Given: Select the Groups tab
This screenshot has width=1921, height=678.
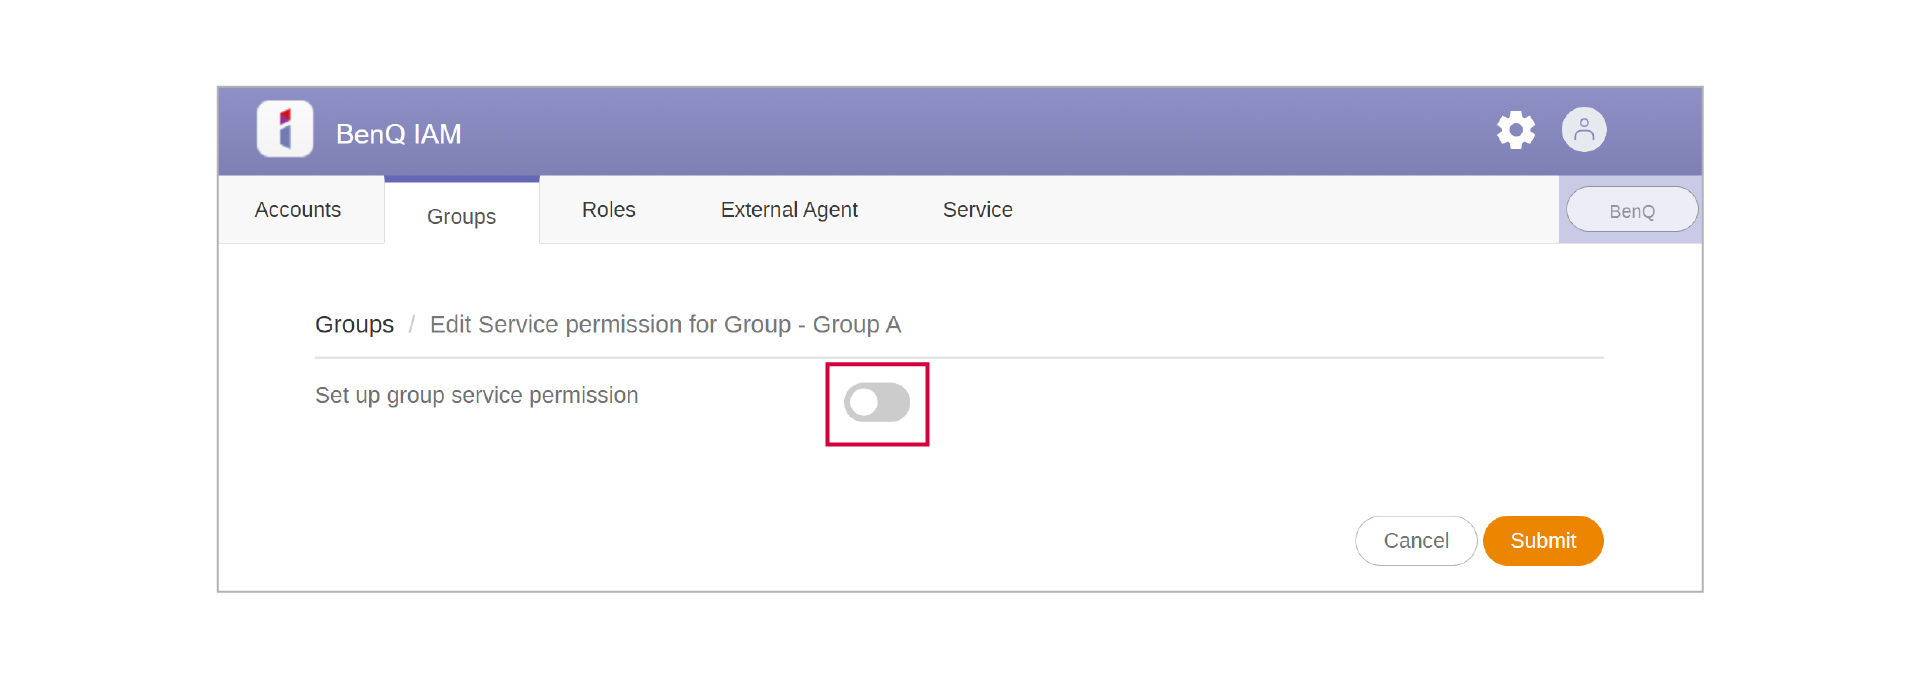Looking at the screenshot, I should pyautogui.click(x=461, y=216).
